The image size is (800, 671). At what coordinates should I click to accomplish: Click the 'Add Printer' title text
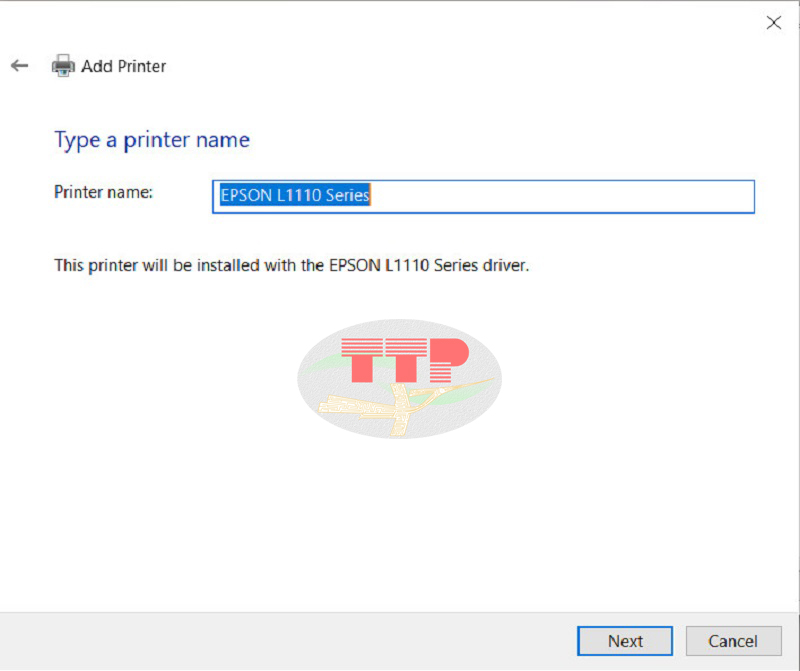pyautogui.click(x=123, y=66)
